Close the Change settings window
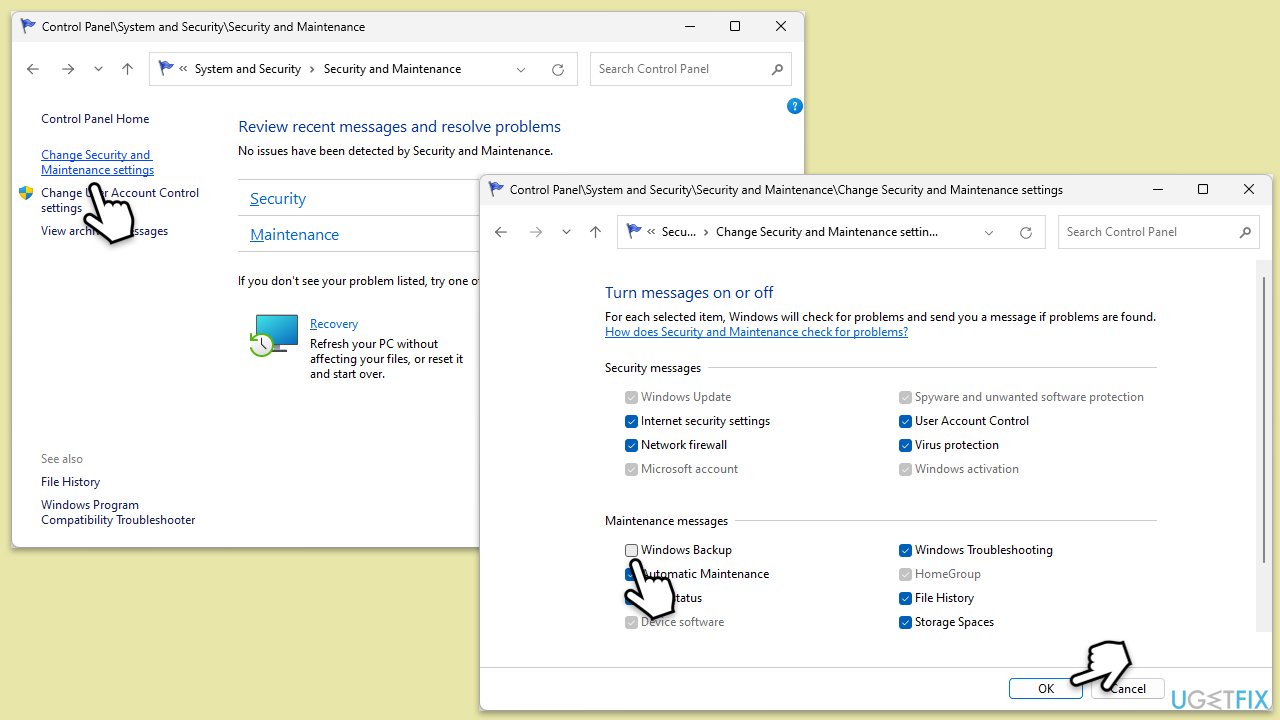 [x=1249, y=189]
